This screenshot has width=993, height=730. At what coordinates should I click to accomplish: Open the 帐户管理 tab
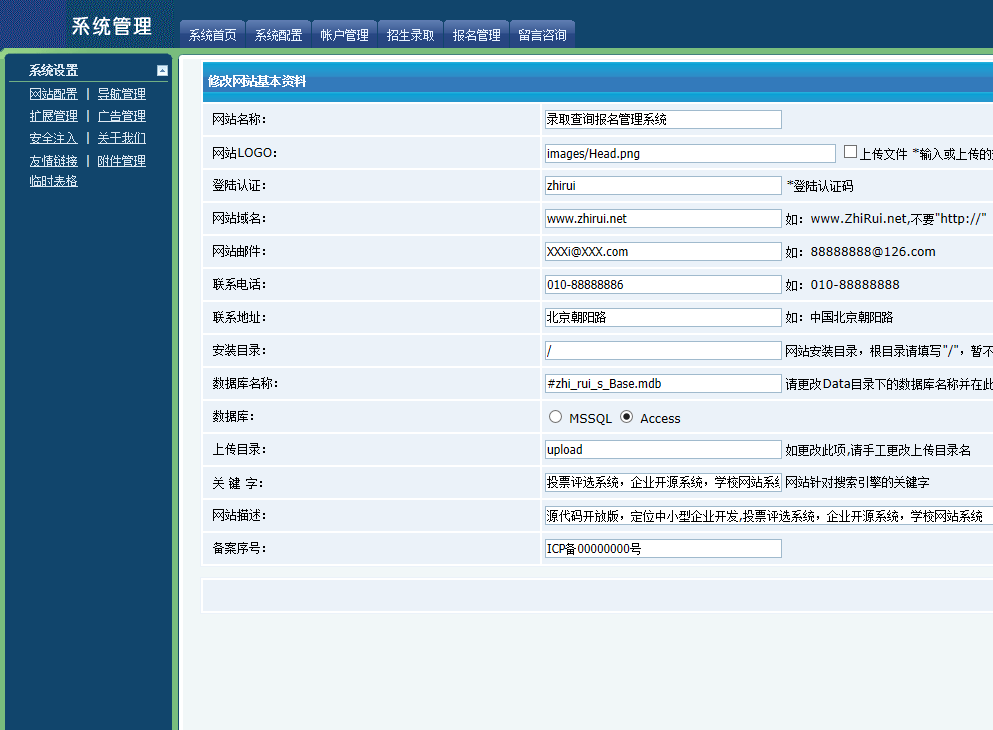tap(345, 35)
